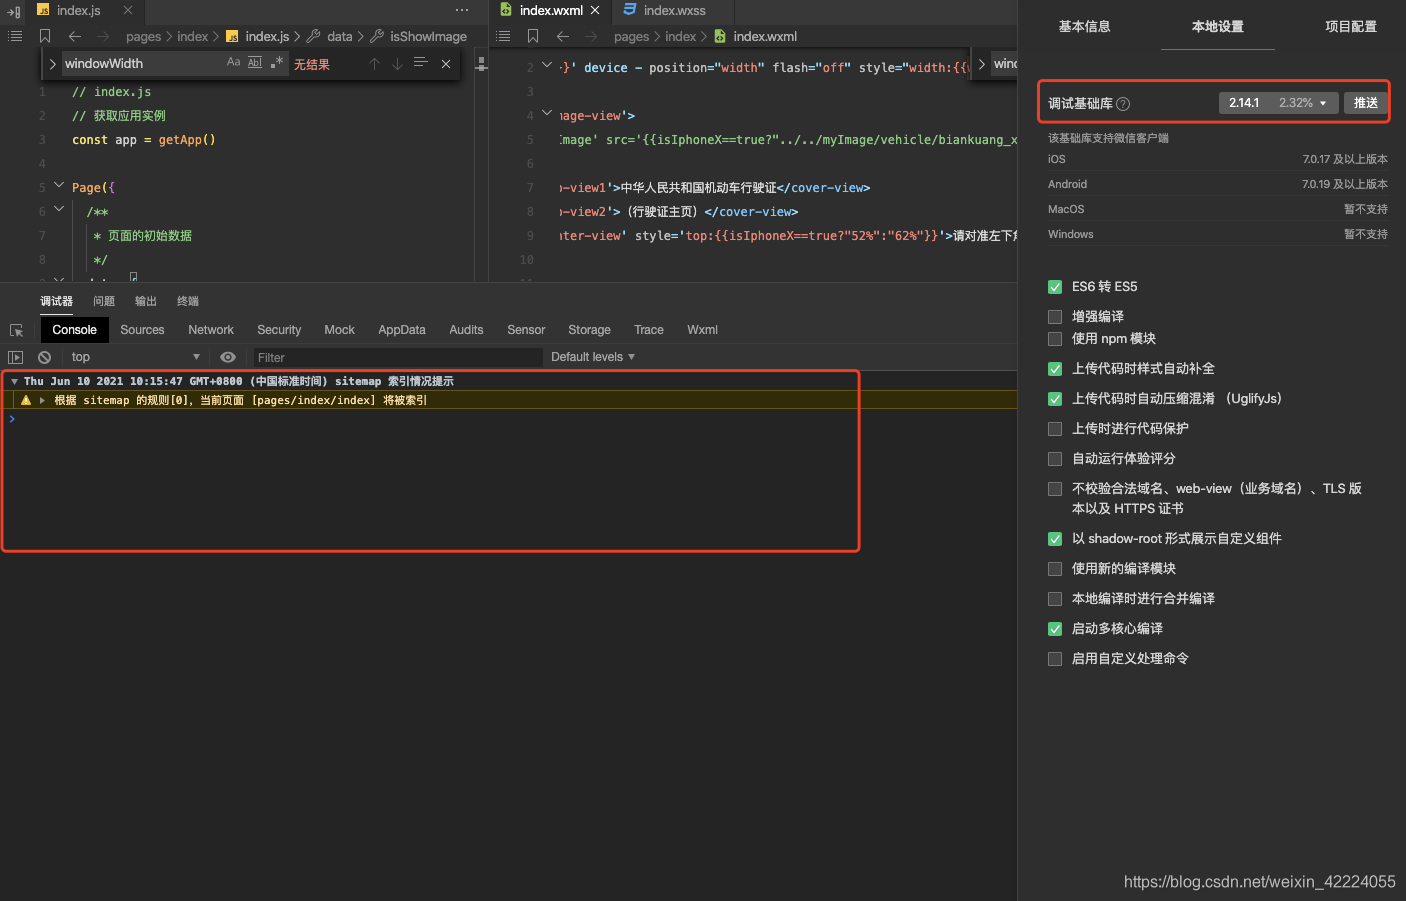Go forward using the left editor arrow
Image resolution: width=1406 pixels, height=901 pixels.
click(x=103, y=36)
